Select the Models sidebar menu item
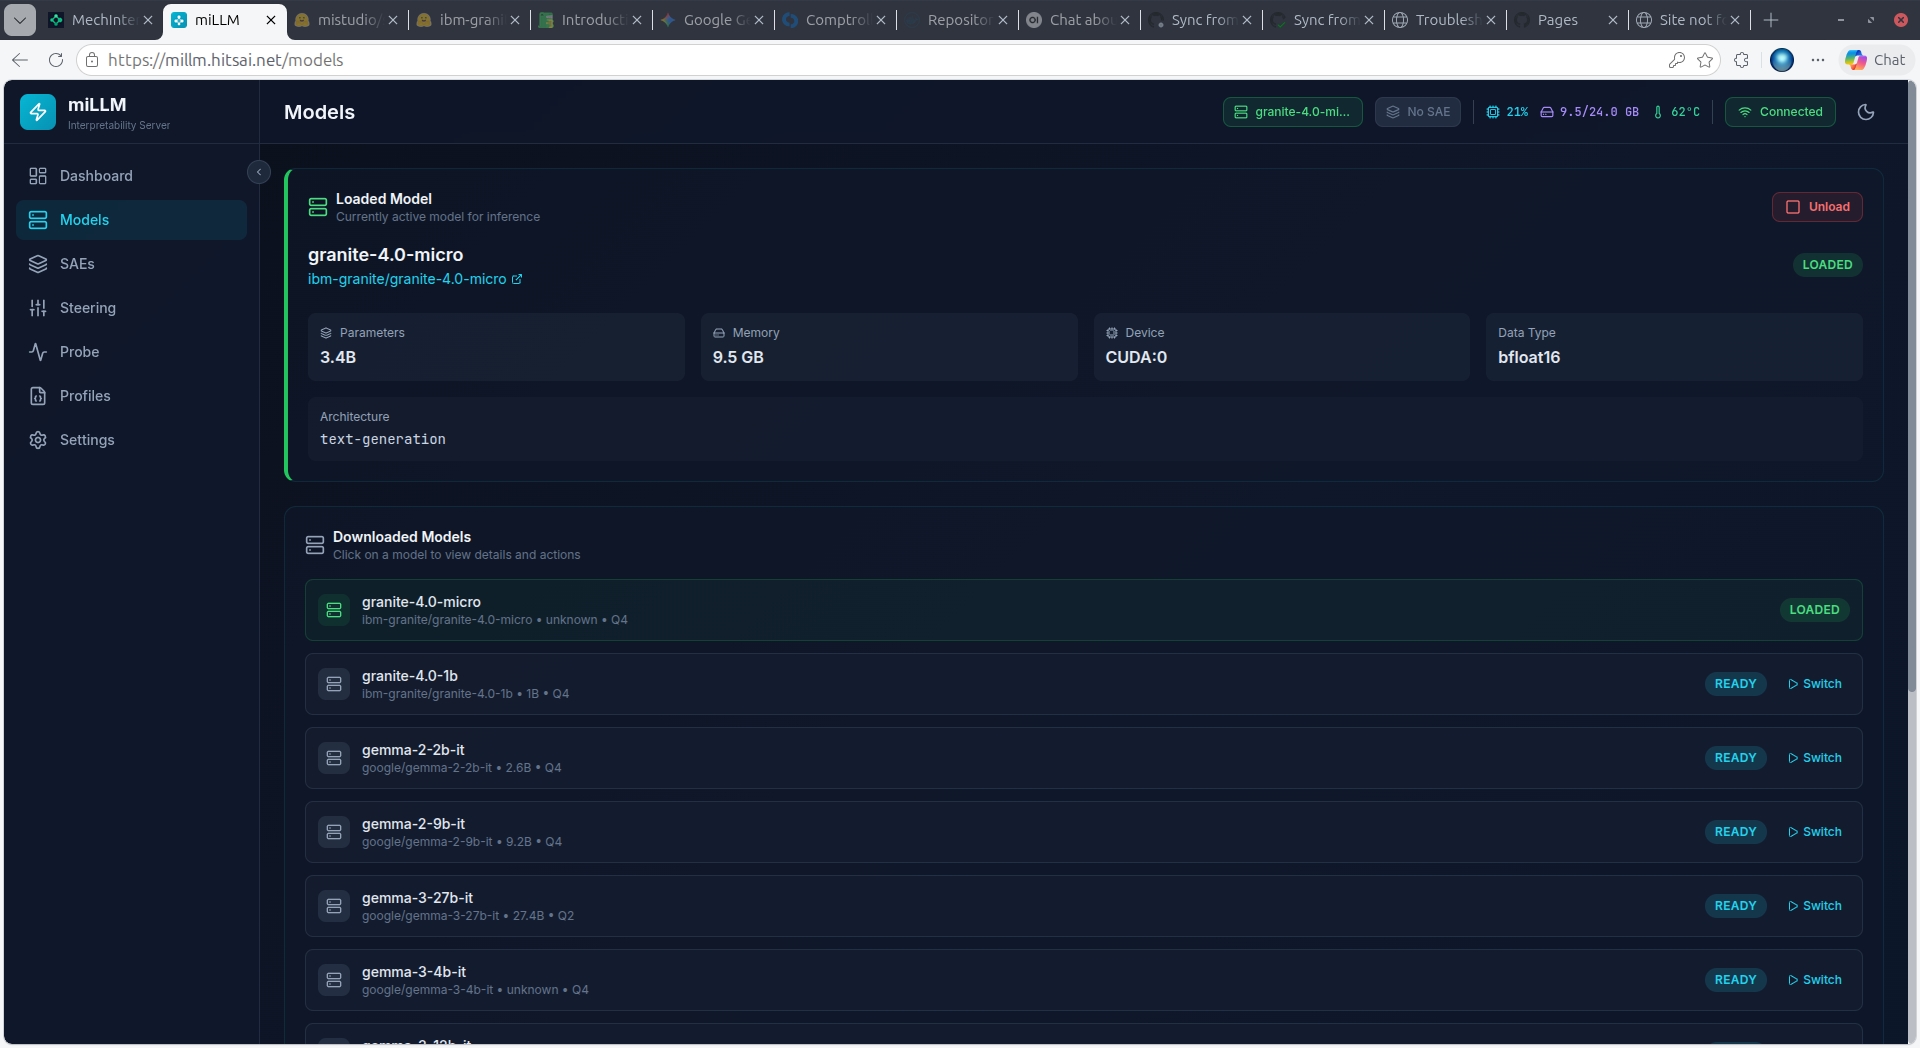Viewport: 1920px width, 1048px height. click(84, 220)
